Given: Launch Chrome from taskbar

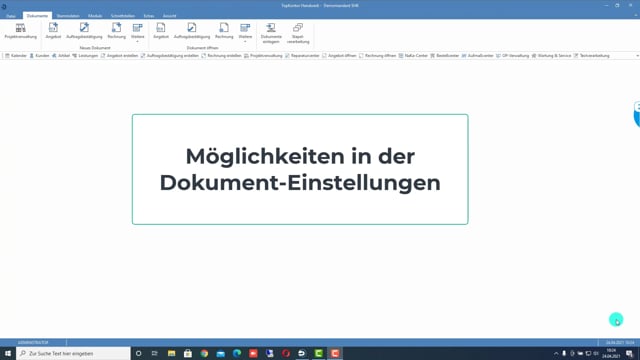Looking at the screenshot, I should pyautogui.click(x=204, y=353).
